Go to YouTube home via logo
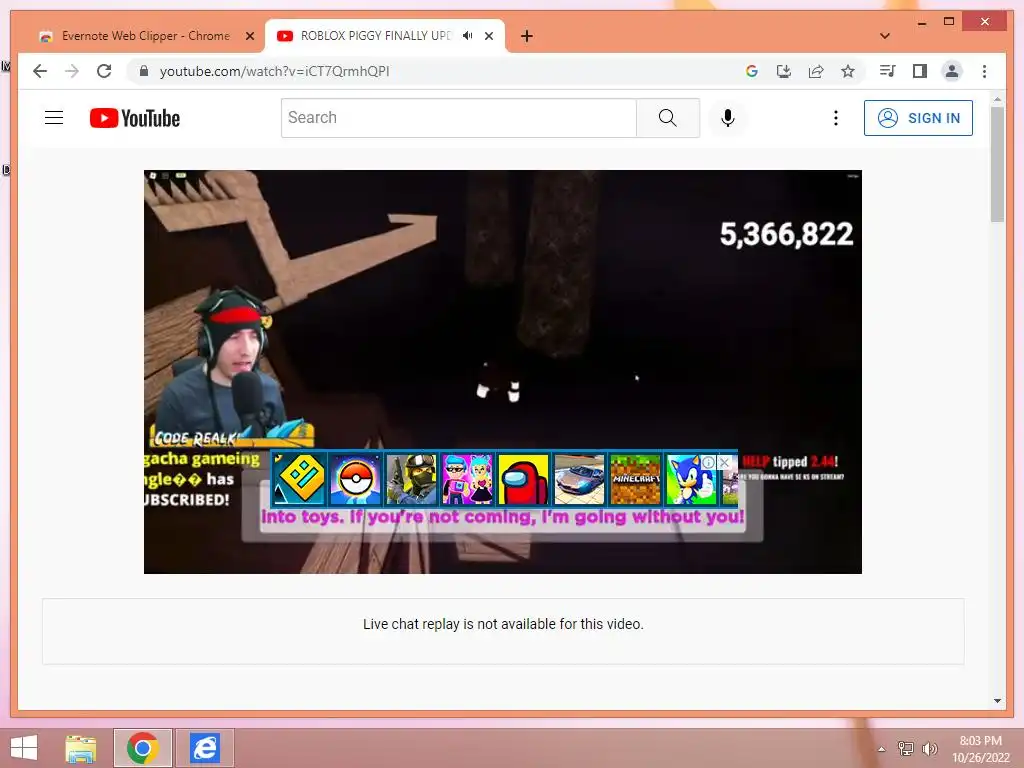The image size is (1024, 768). [135, 118]
